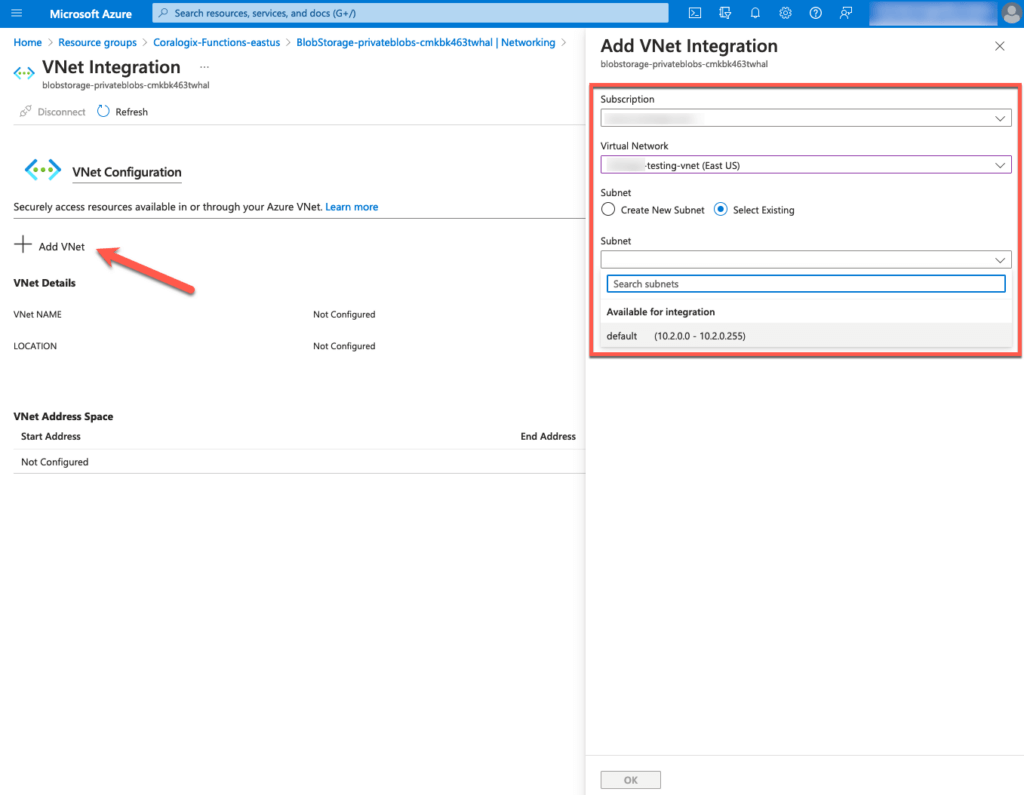Open Cloud Shell from the top bar
The image size is (1024, 795).
click(x=695, y=13)
